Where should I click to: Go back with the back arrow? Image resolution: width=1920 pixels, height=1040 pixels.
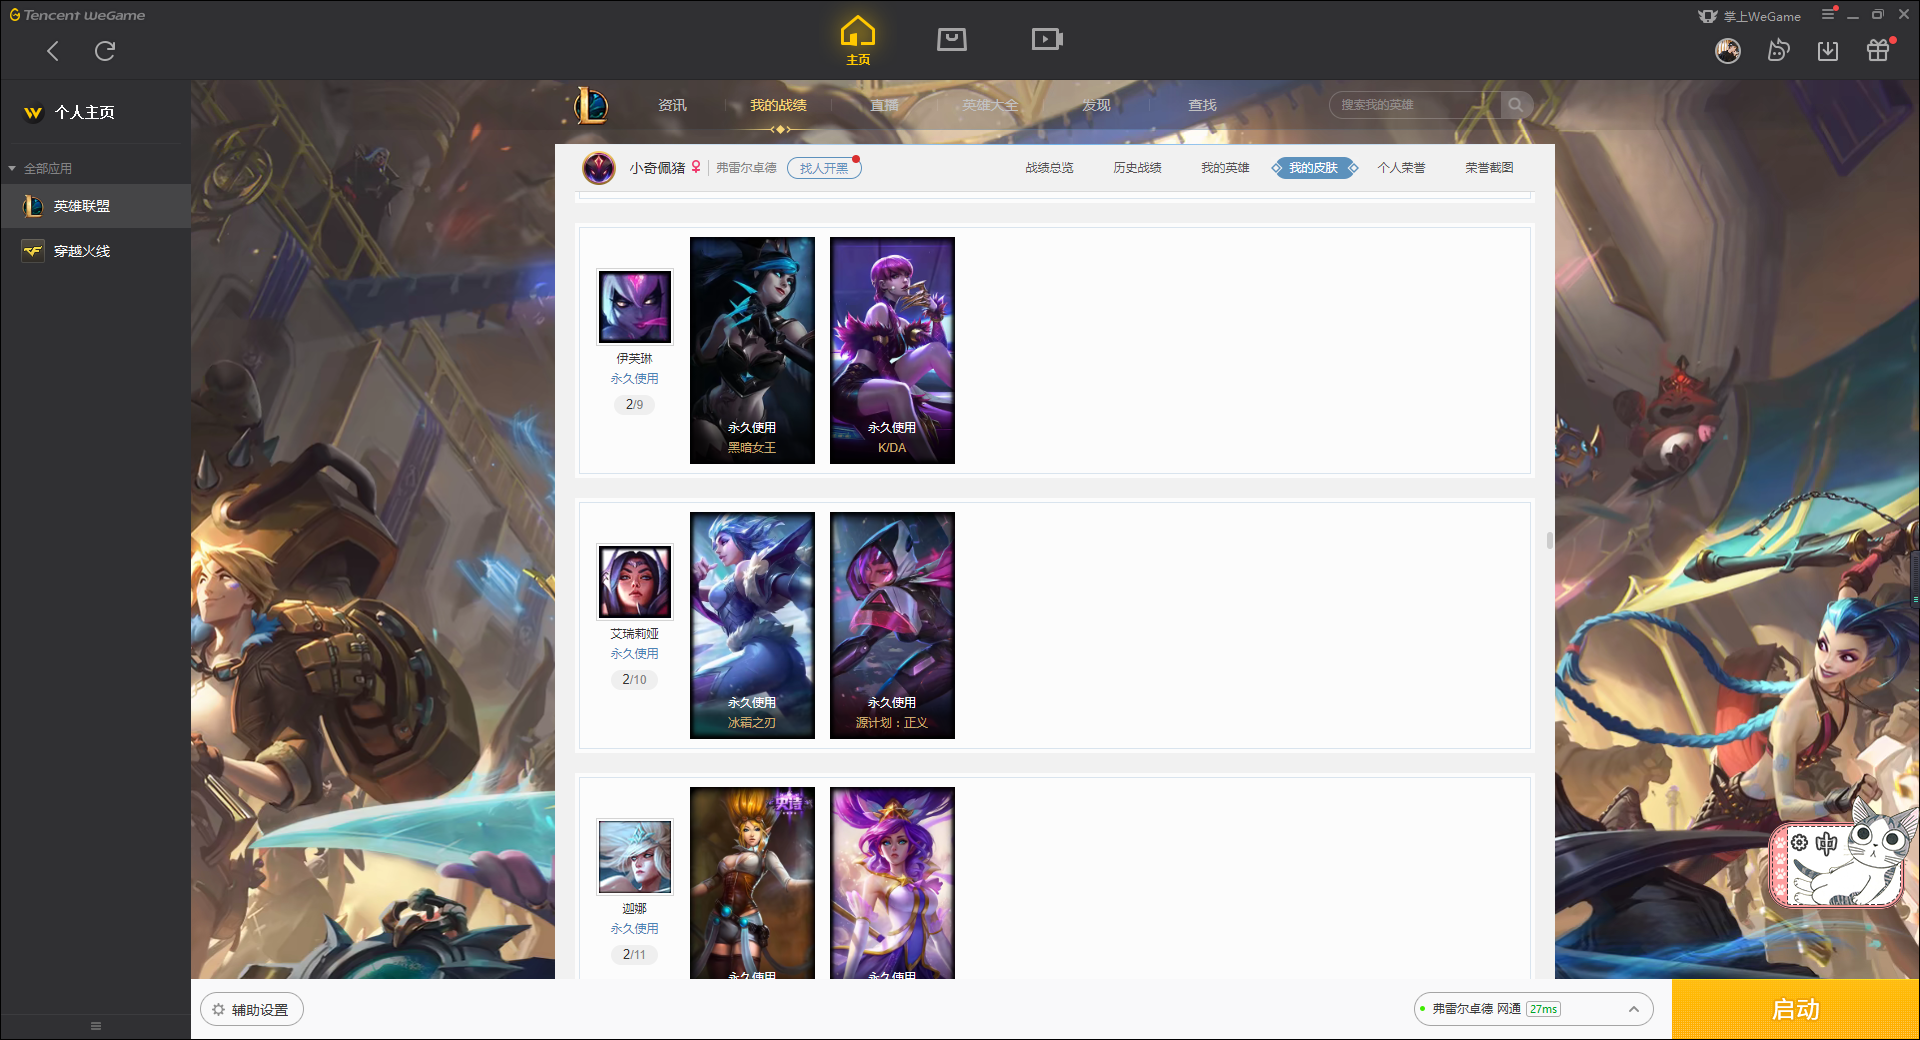[53, 51]
